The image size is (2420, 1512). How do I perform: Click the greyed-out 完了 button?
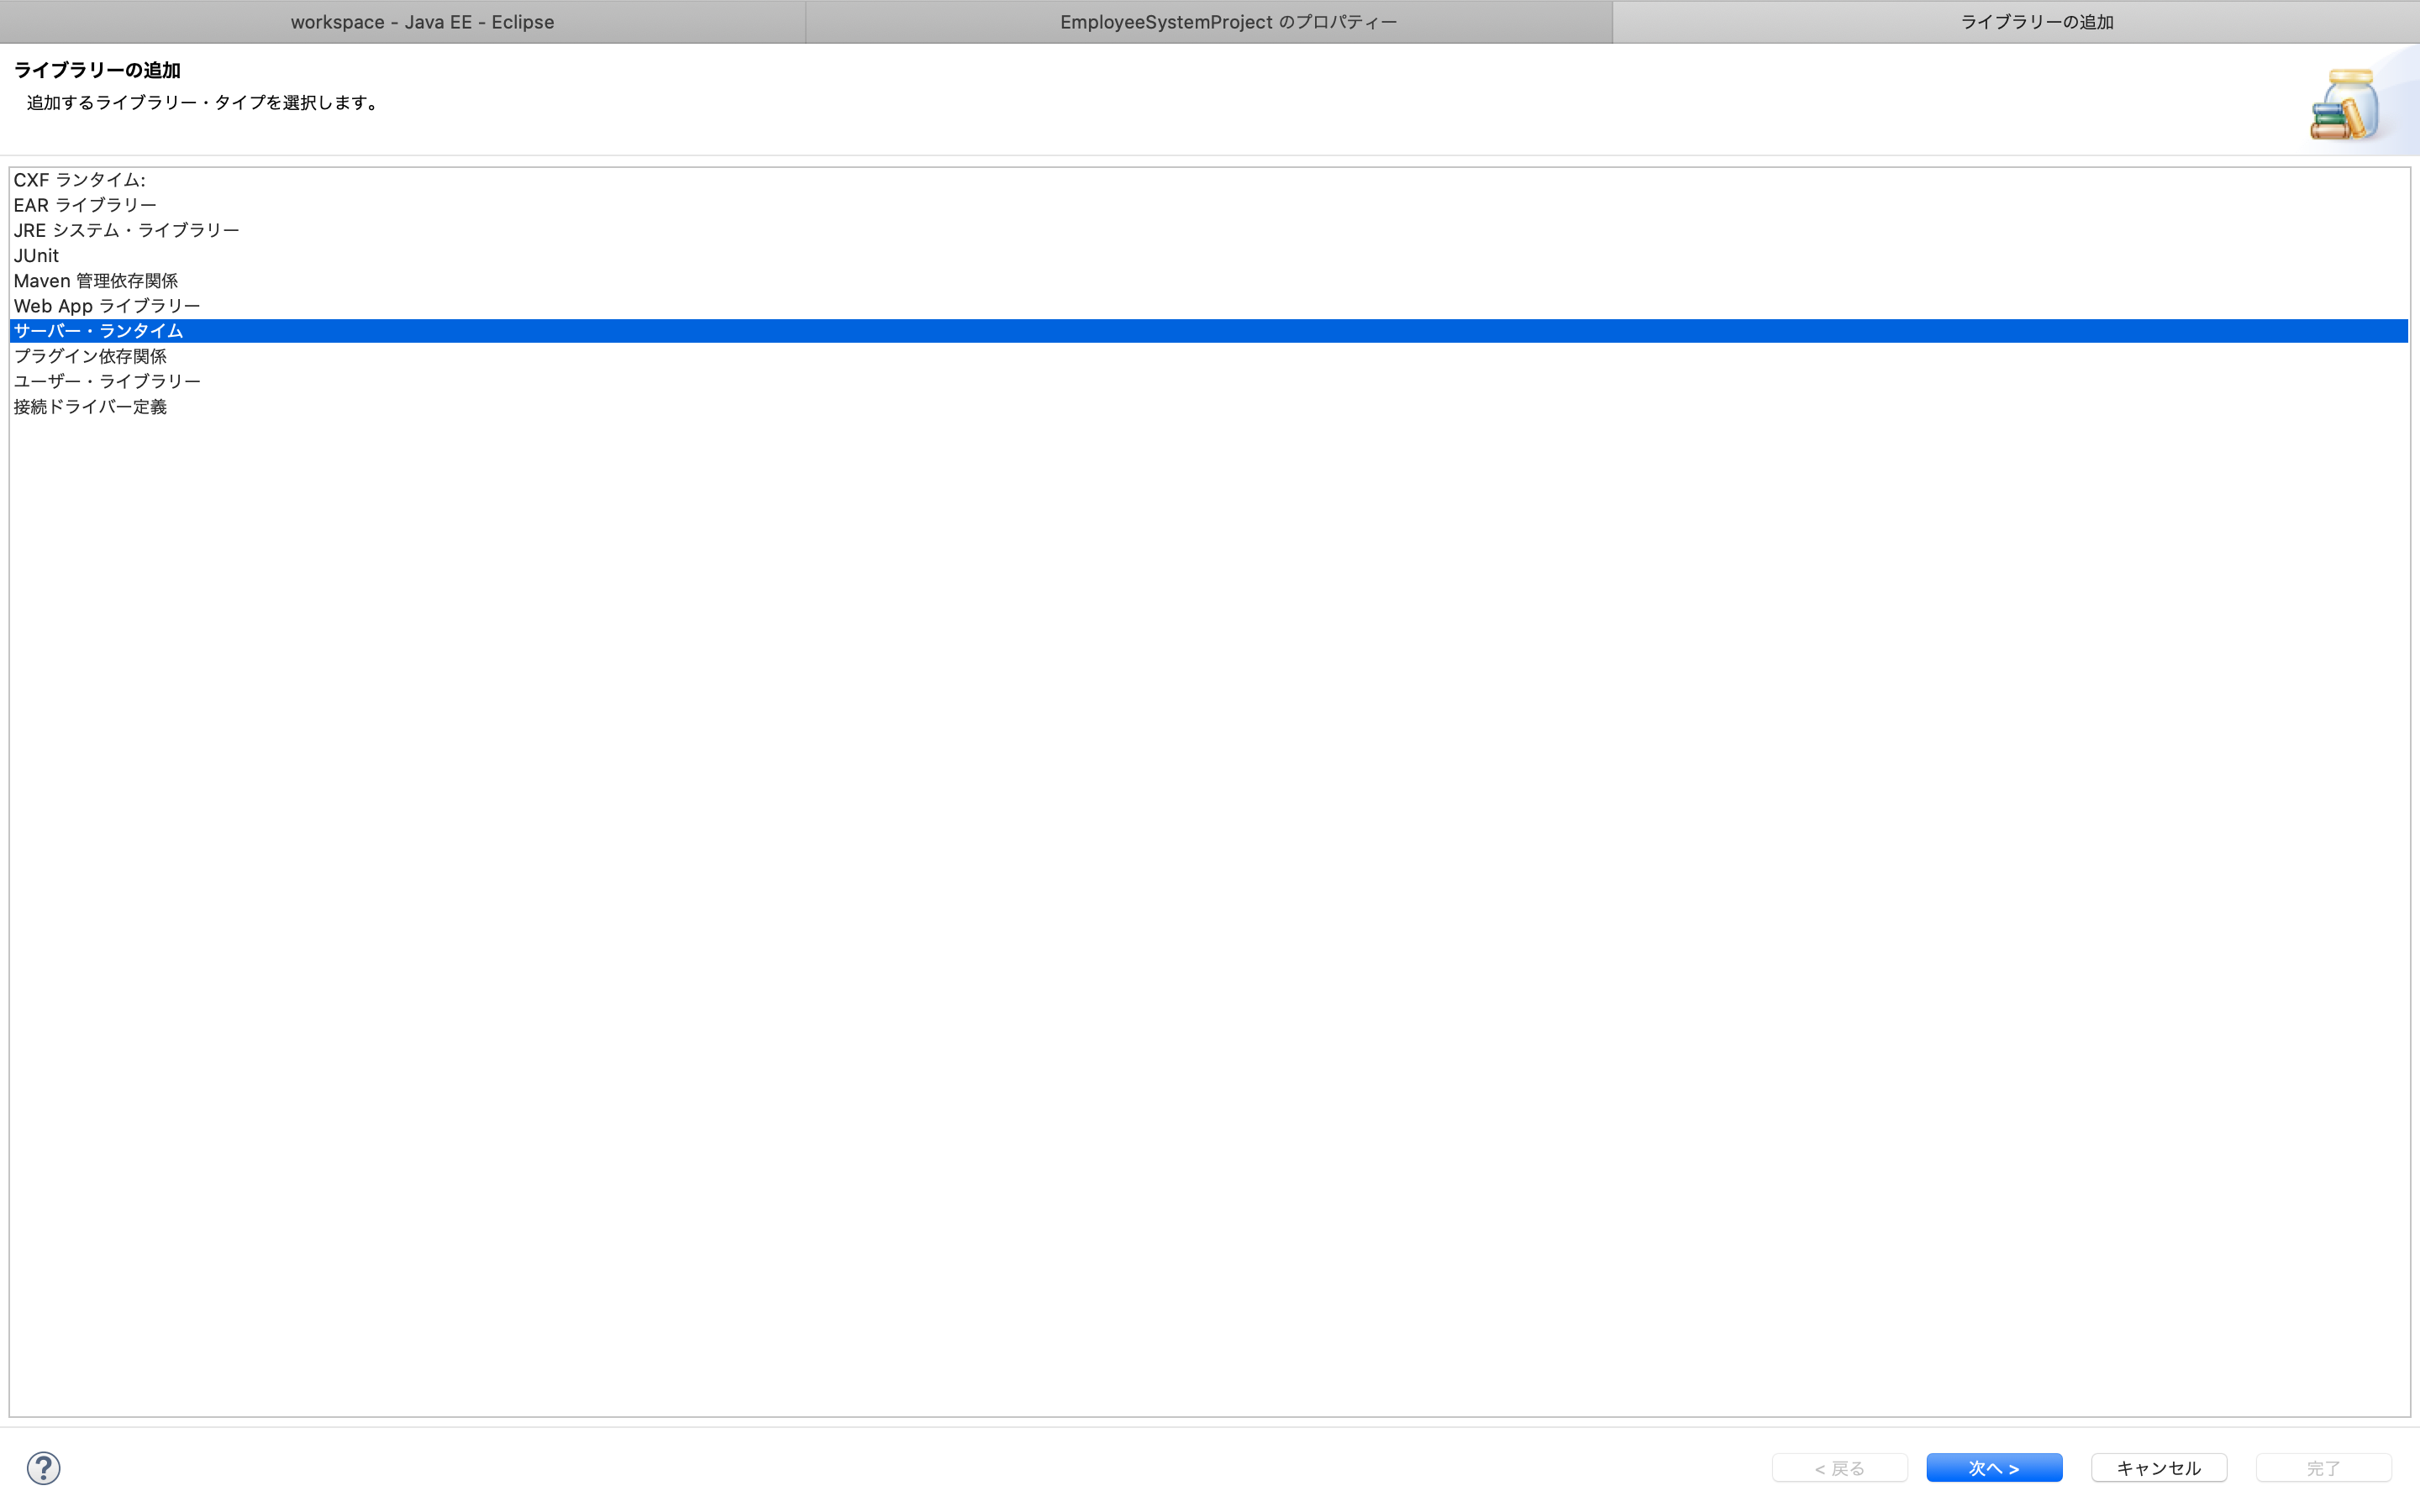pos(2322,1467)
